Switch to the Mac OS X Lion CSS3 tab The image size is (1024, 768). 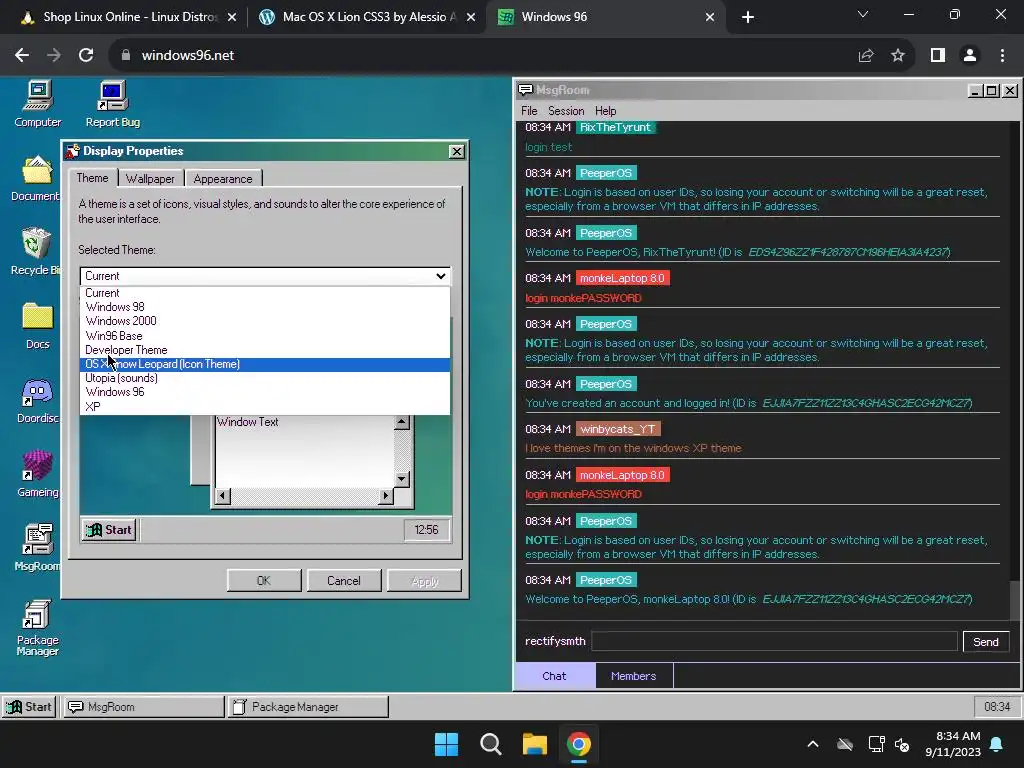click(x=366, y=17)
